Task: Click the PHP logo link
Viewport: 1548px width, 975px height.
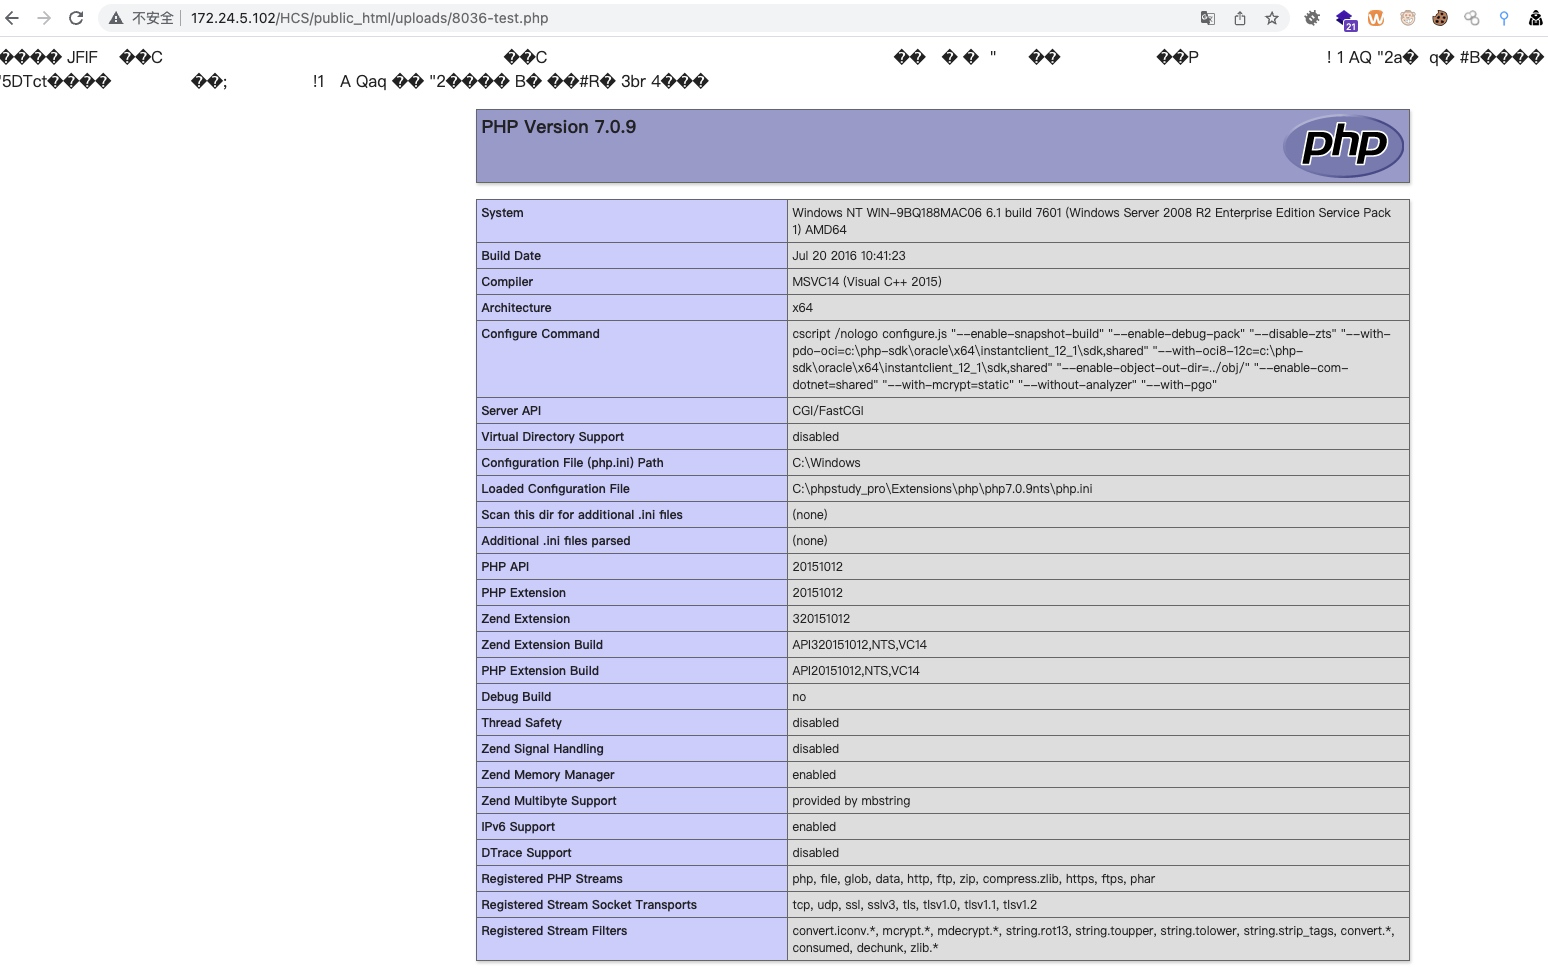Action: 1343,146
